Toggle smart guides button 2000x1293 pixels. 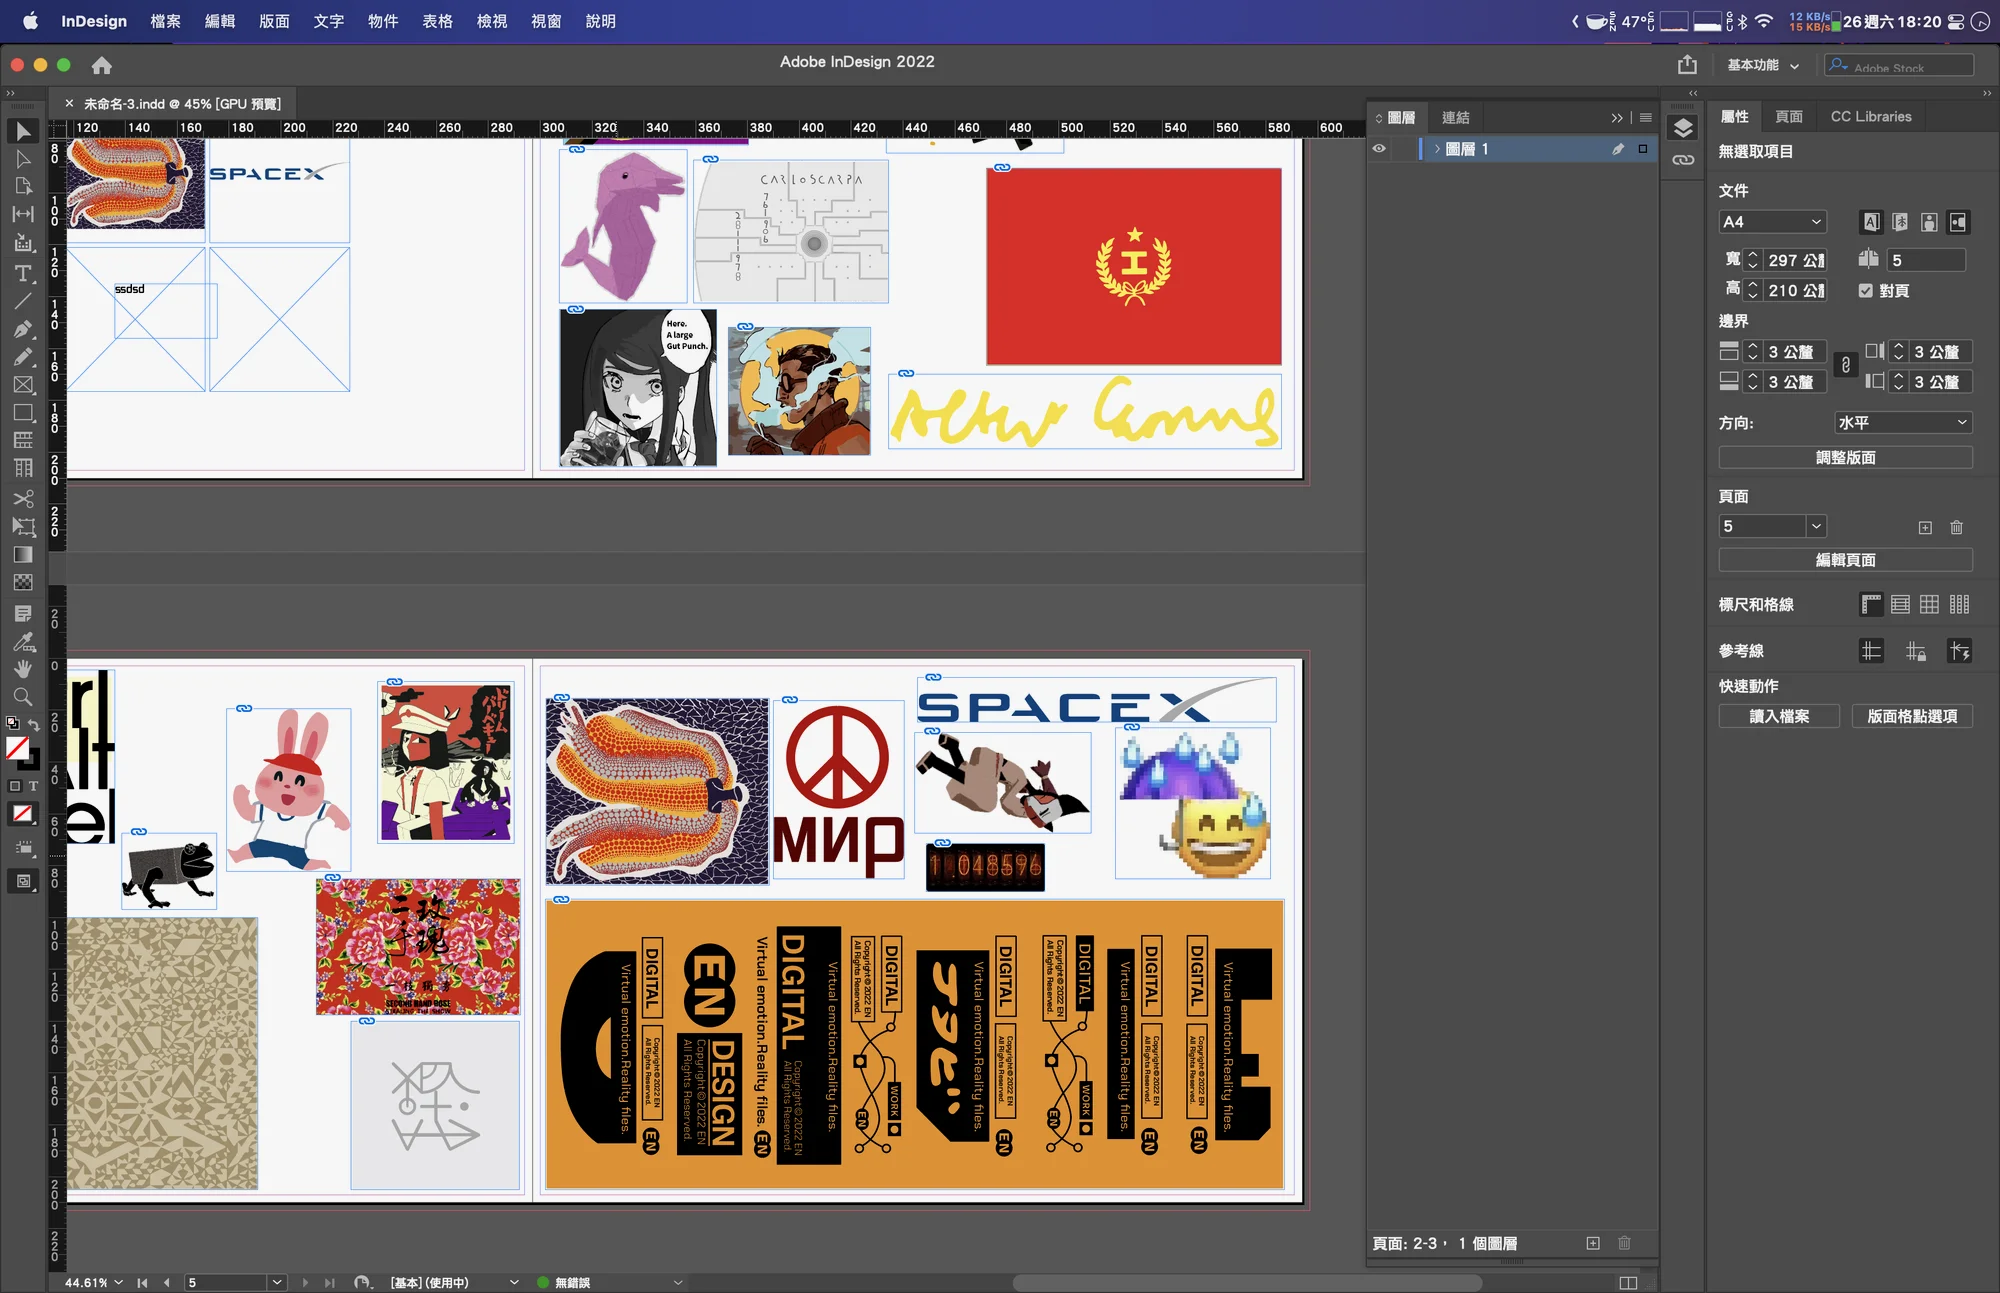coord(1959,652)
